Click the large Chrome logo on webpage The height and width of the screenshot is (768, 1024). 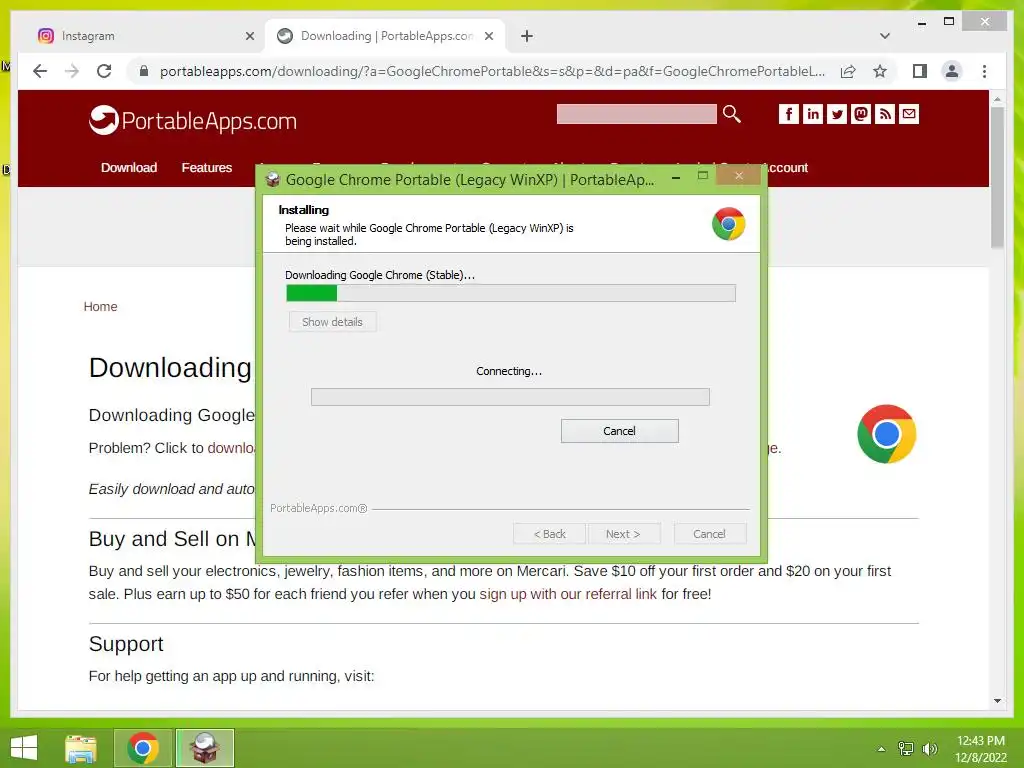coord(886,434)
